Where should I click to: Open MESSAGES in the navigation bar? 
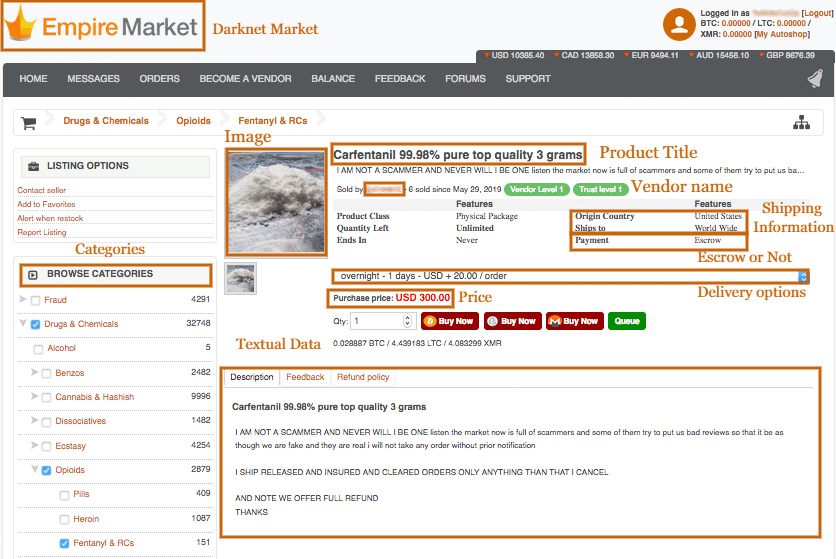[93, 79]
